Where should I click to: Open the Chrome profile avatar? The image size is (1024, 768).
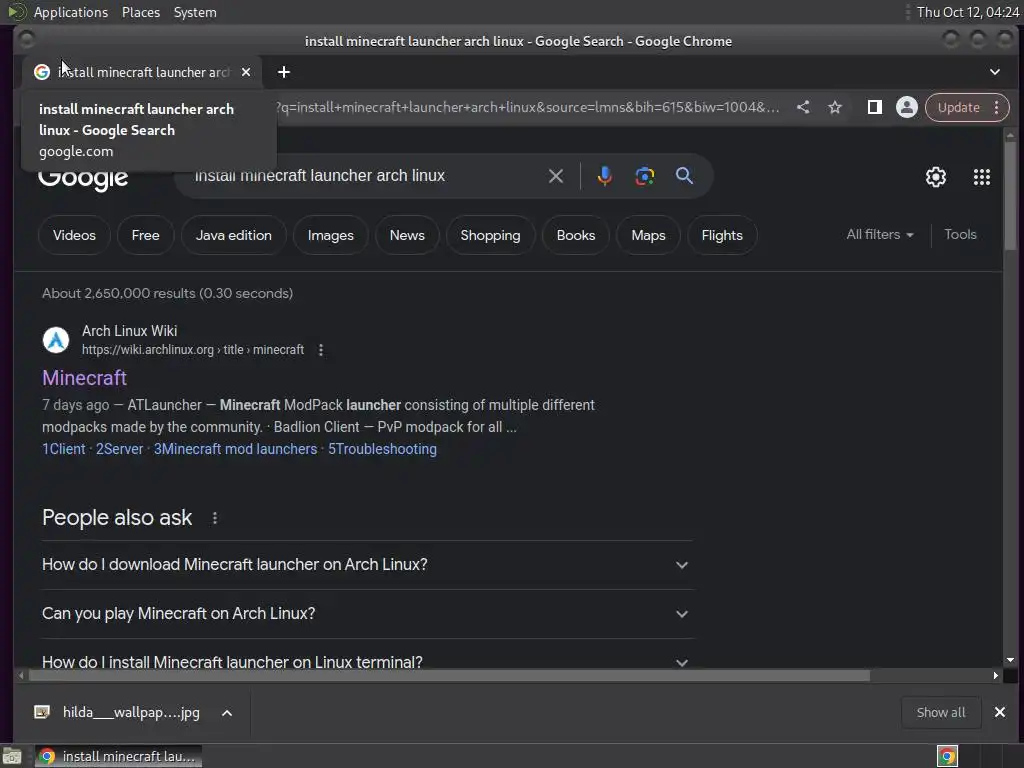[906, 107]
